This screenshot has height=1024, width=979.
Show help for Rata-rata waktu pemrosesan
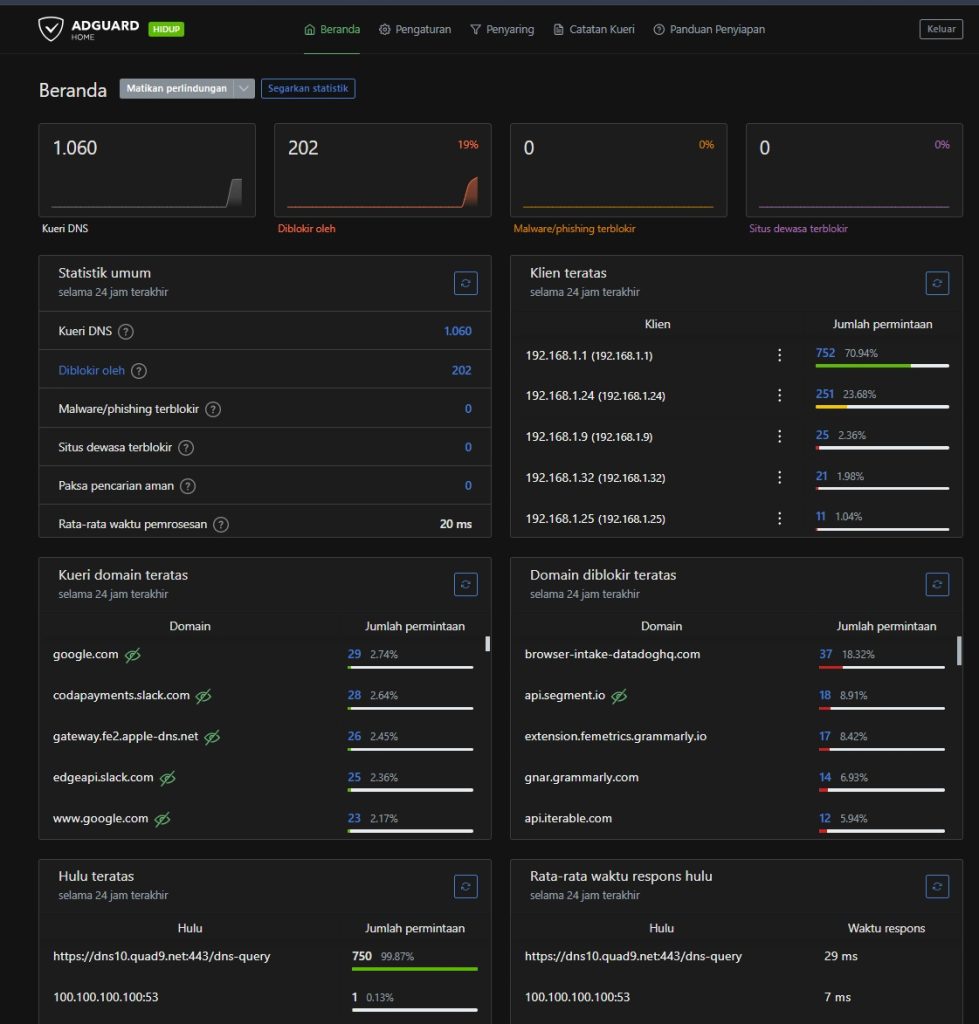coord(221,524)
